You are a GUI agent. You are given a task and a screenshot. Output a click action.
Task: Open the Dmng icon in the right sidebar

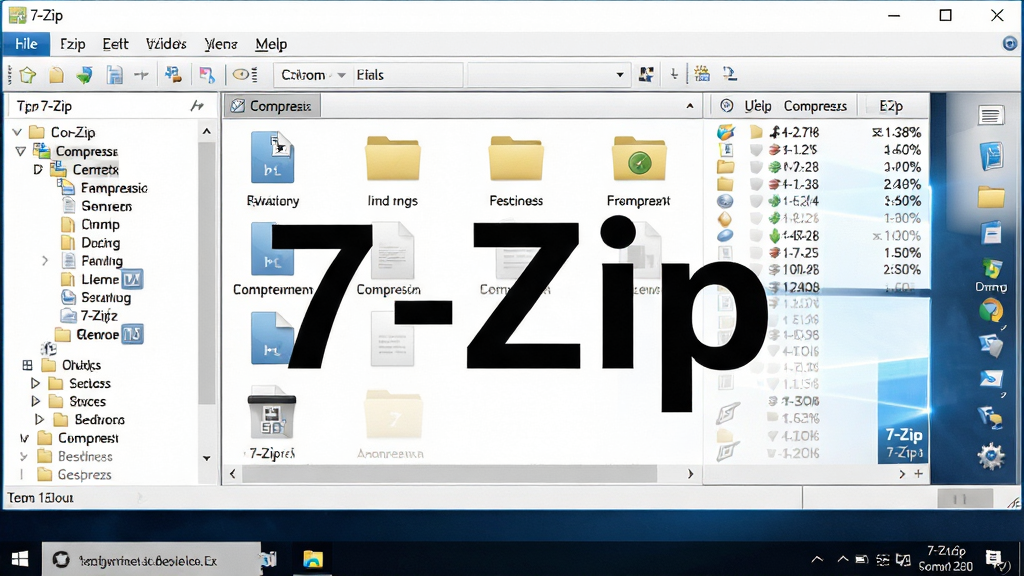point(991,274)
